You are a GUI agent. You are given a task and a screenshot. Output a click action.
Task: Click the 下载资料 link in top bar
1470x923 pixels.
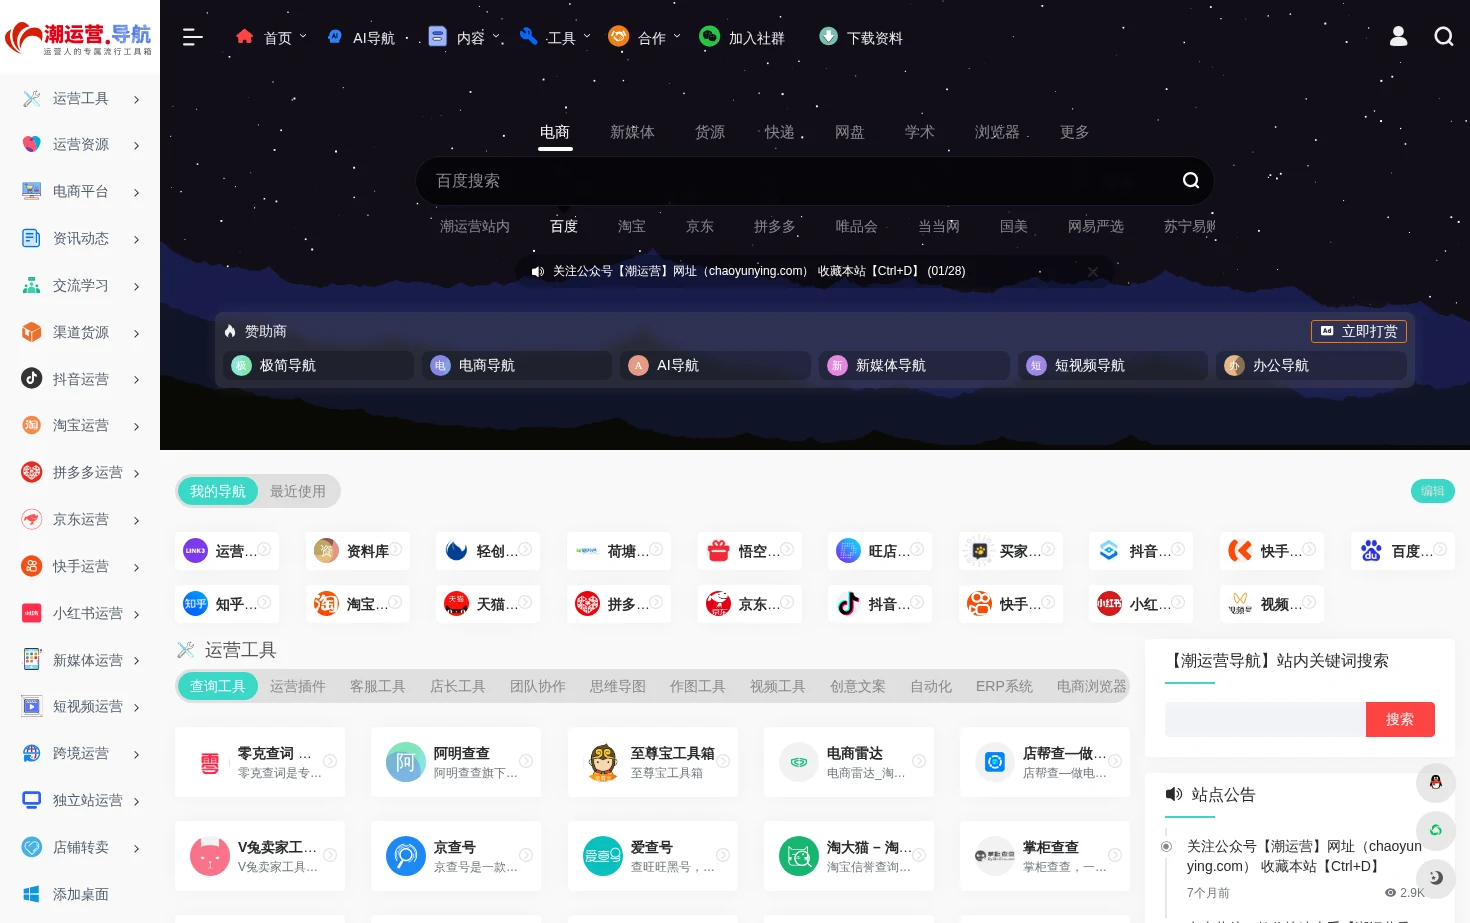[860, 38]
